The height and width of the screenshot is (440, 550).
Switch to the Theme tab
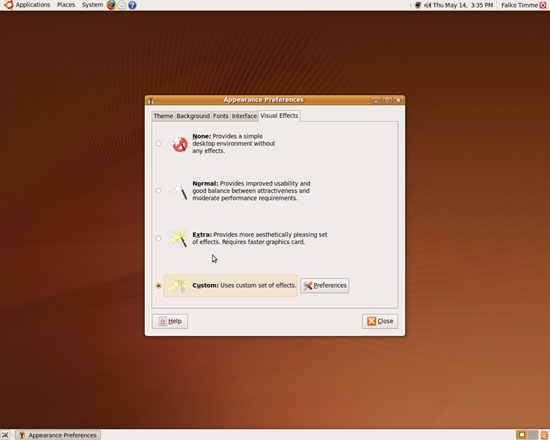163,116
